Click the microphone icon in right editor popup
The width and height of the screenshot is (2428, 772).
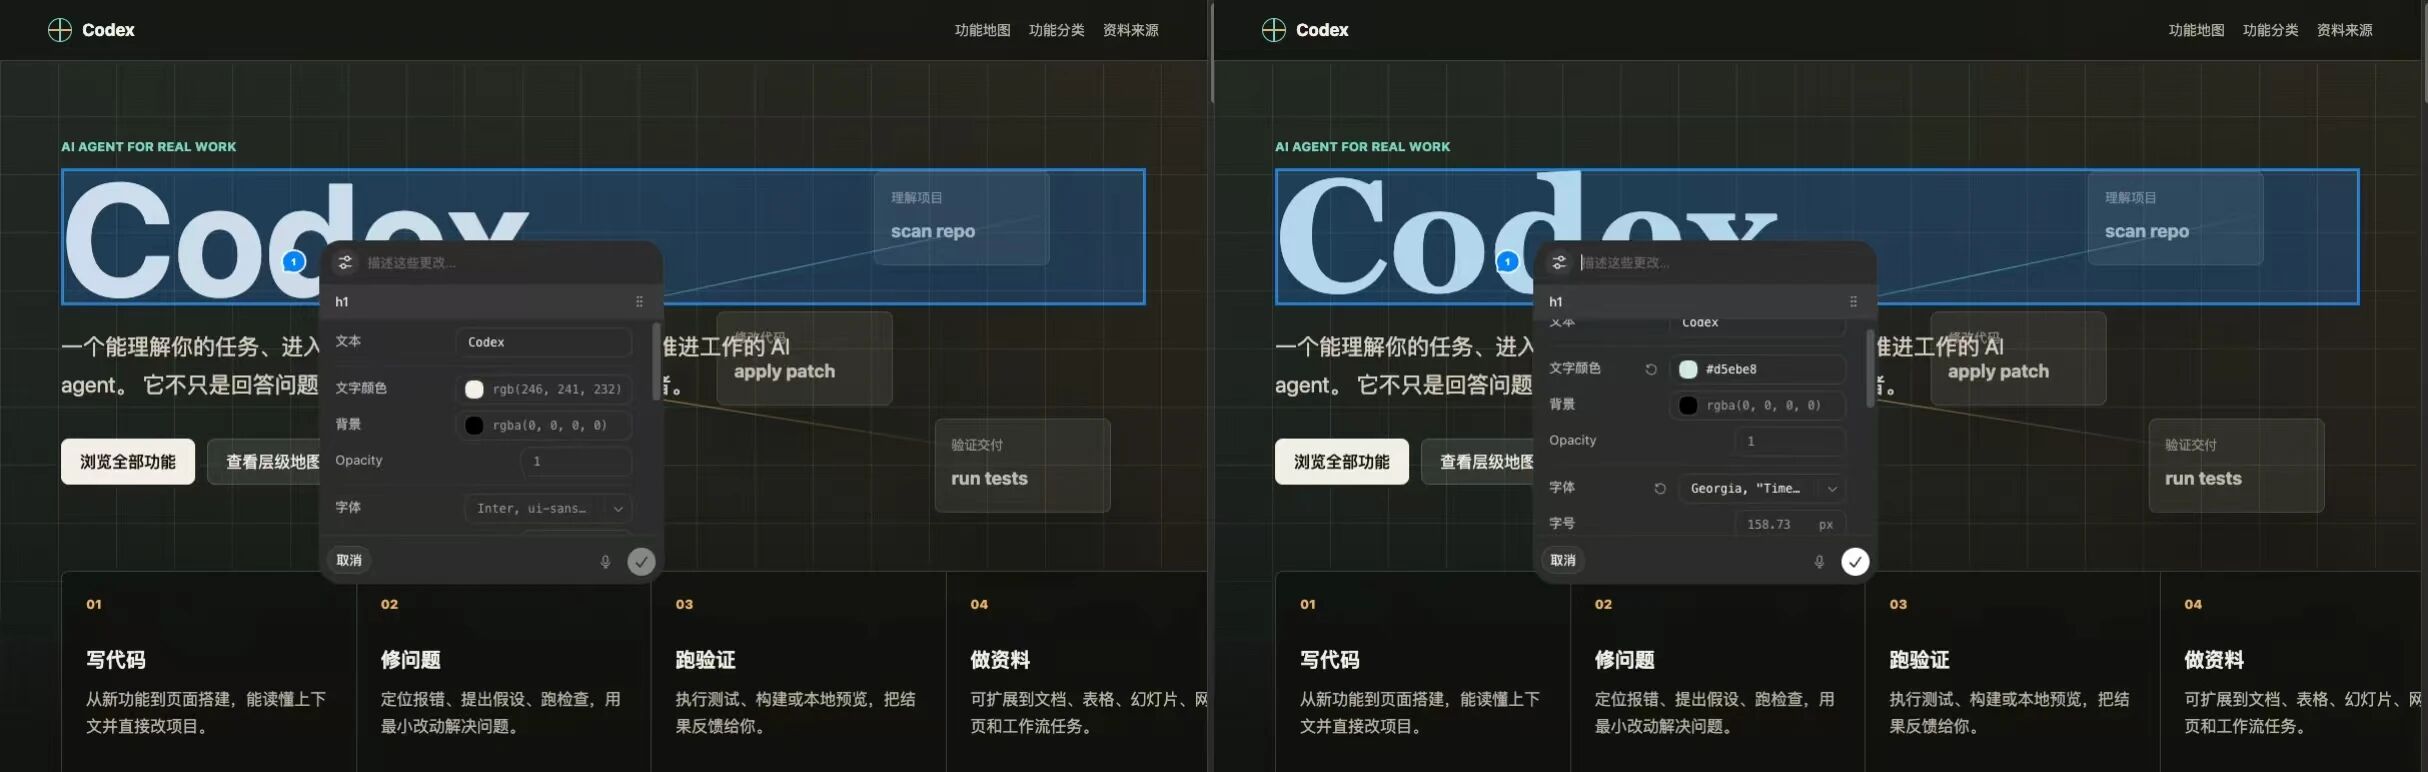coord(1819,561)
